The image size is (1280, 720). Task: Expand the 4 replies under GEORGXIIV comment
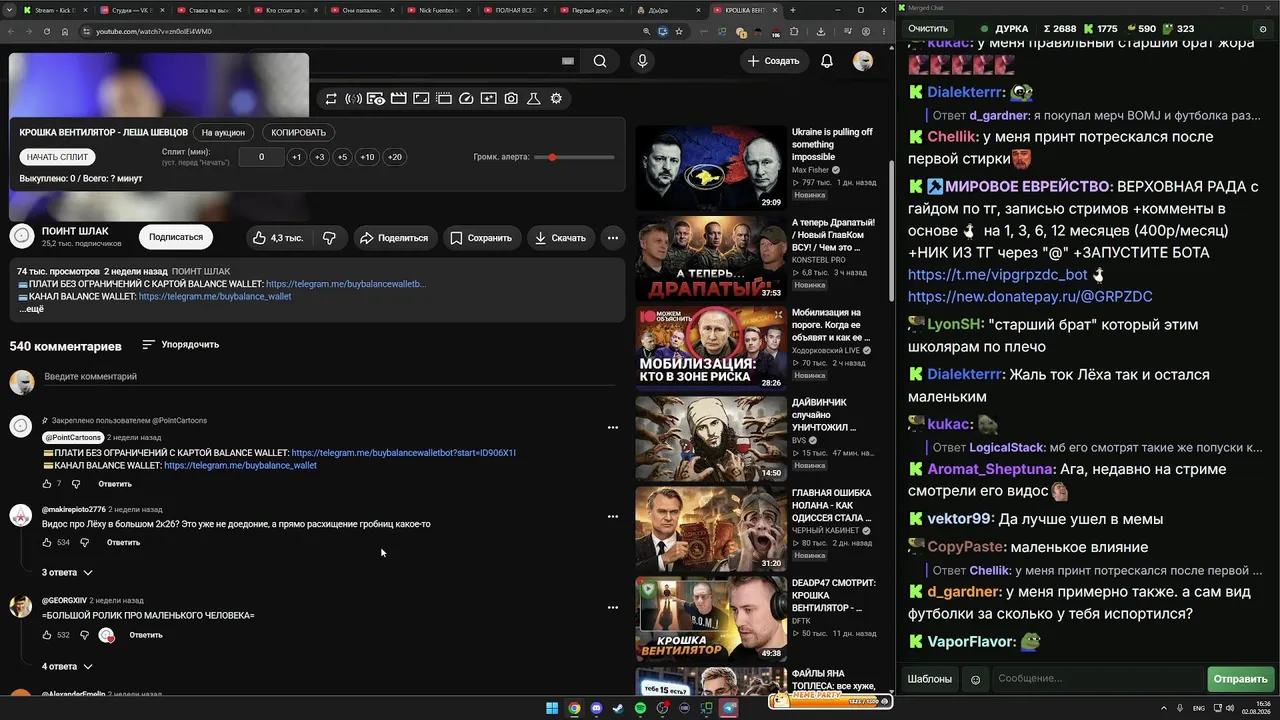67,666
